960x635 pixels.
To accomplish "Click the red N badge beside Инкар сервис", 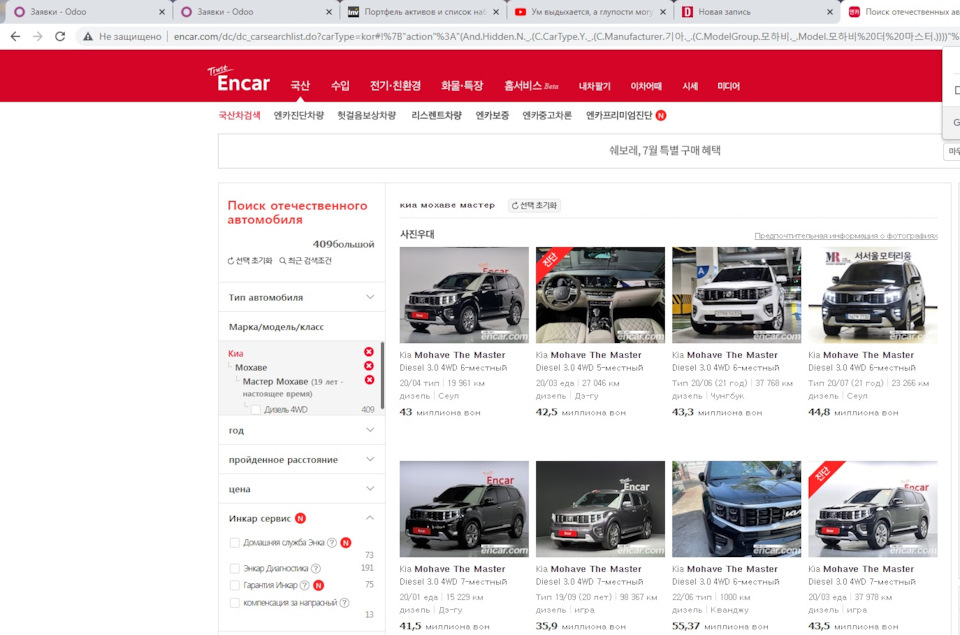I will [x=301, y=518].
